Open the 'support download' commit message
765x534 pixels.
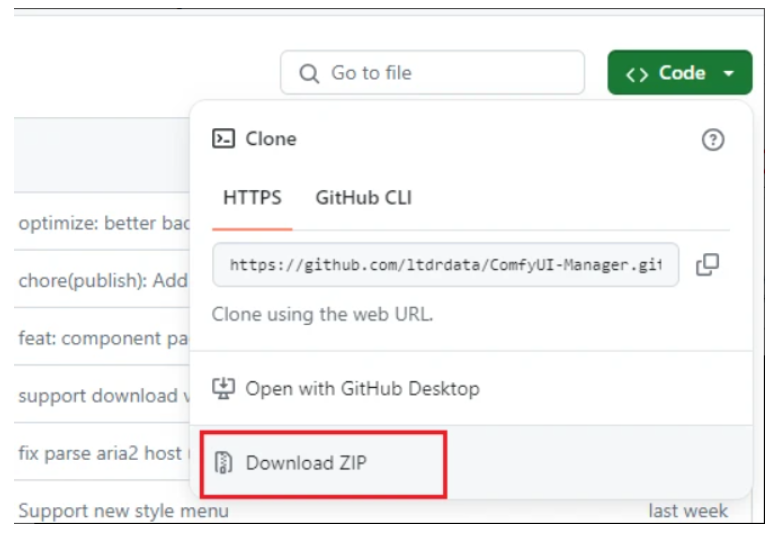104,396
